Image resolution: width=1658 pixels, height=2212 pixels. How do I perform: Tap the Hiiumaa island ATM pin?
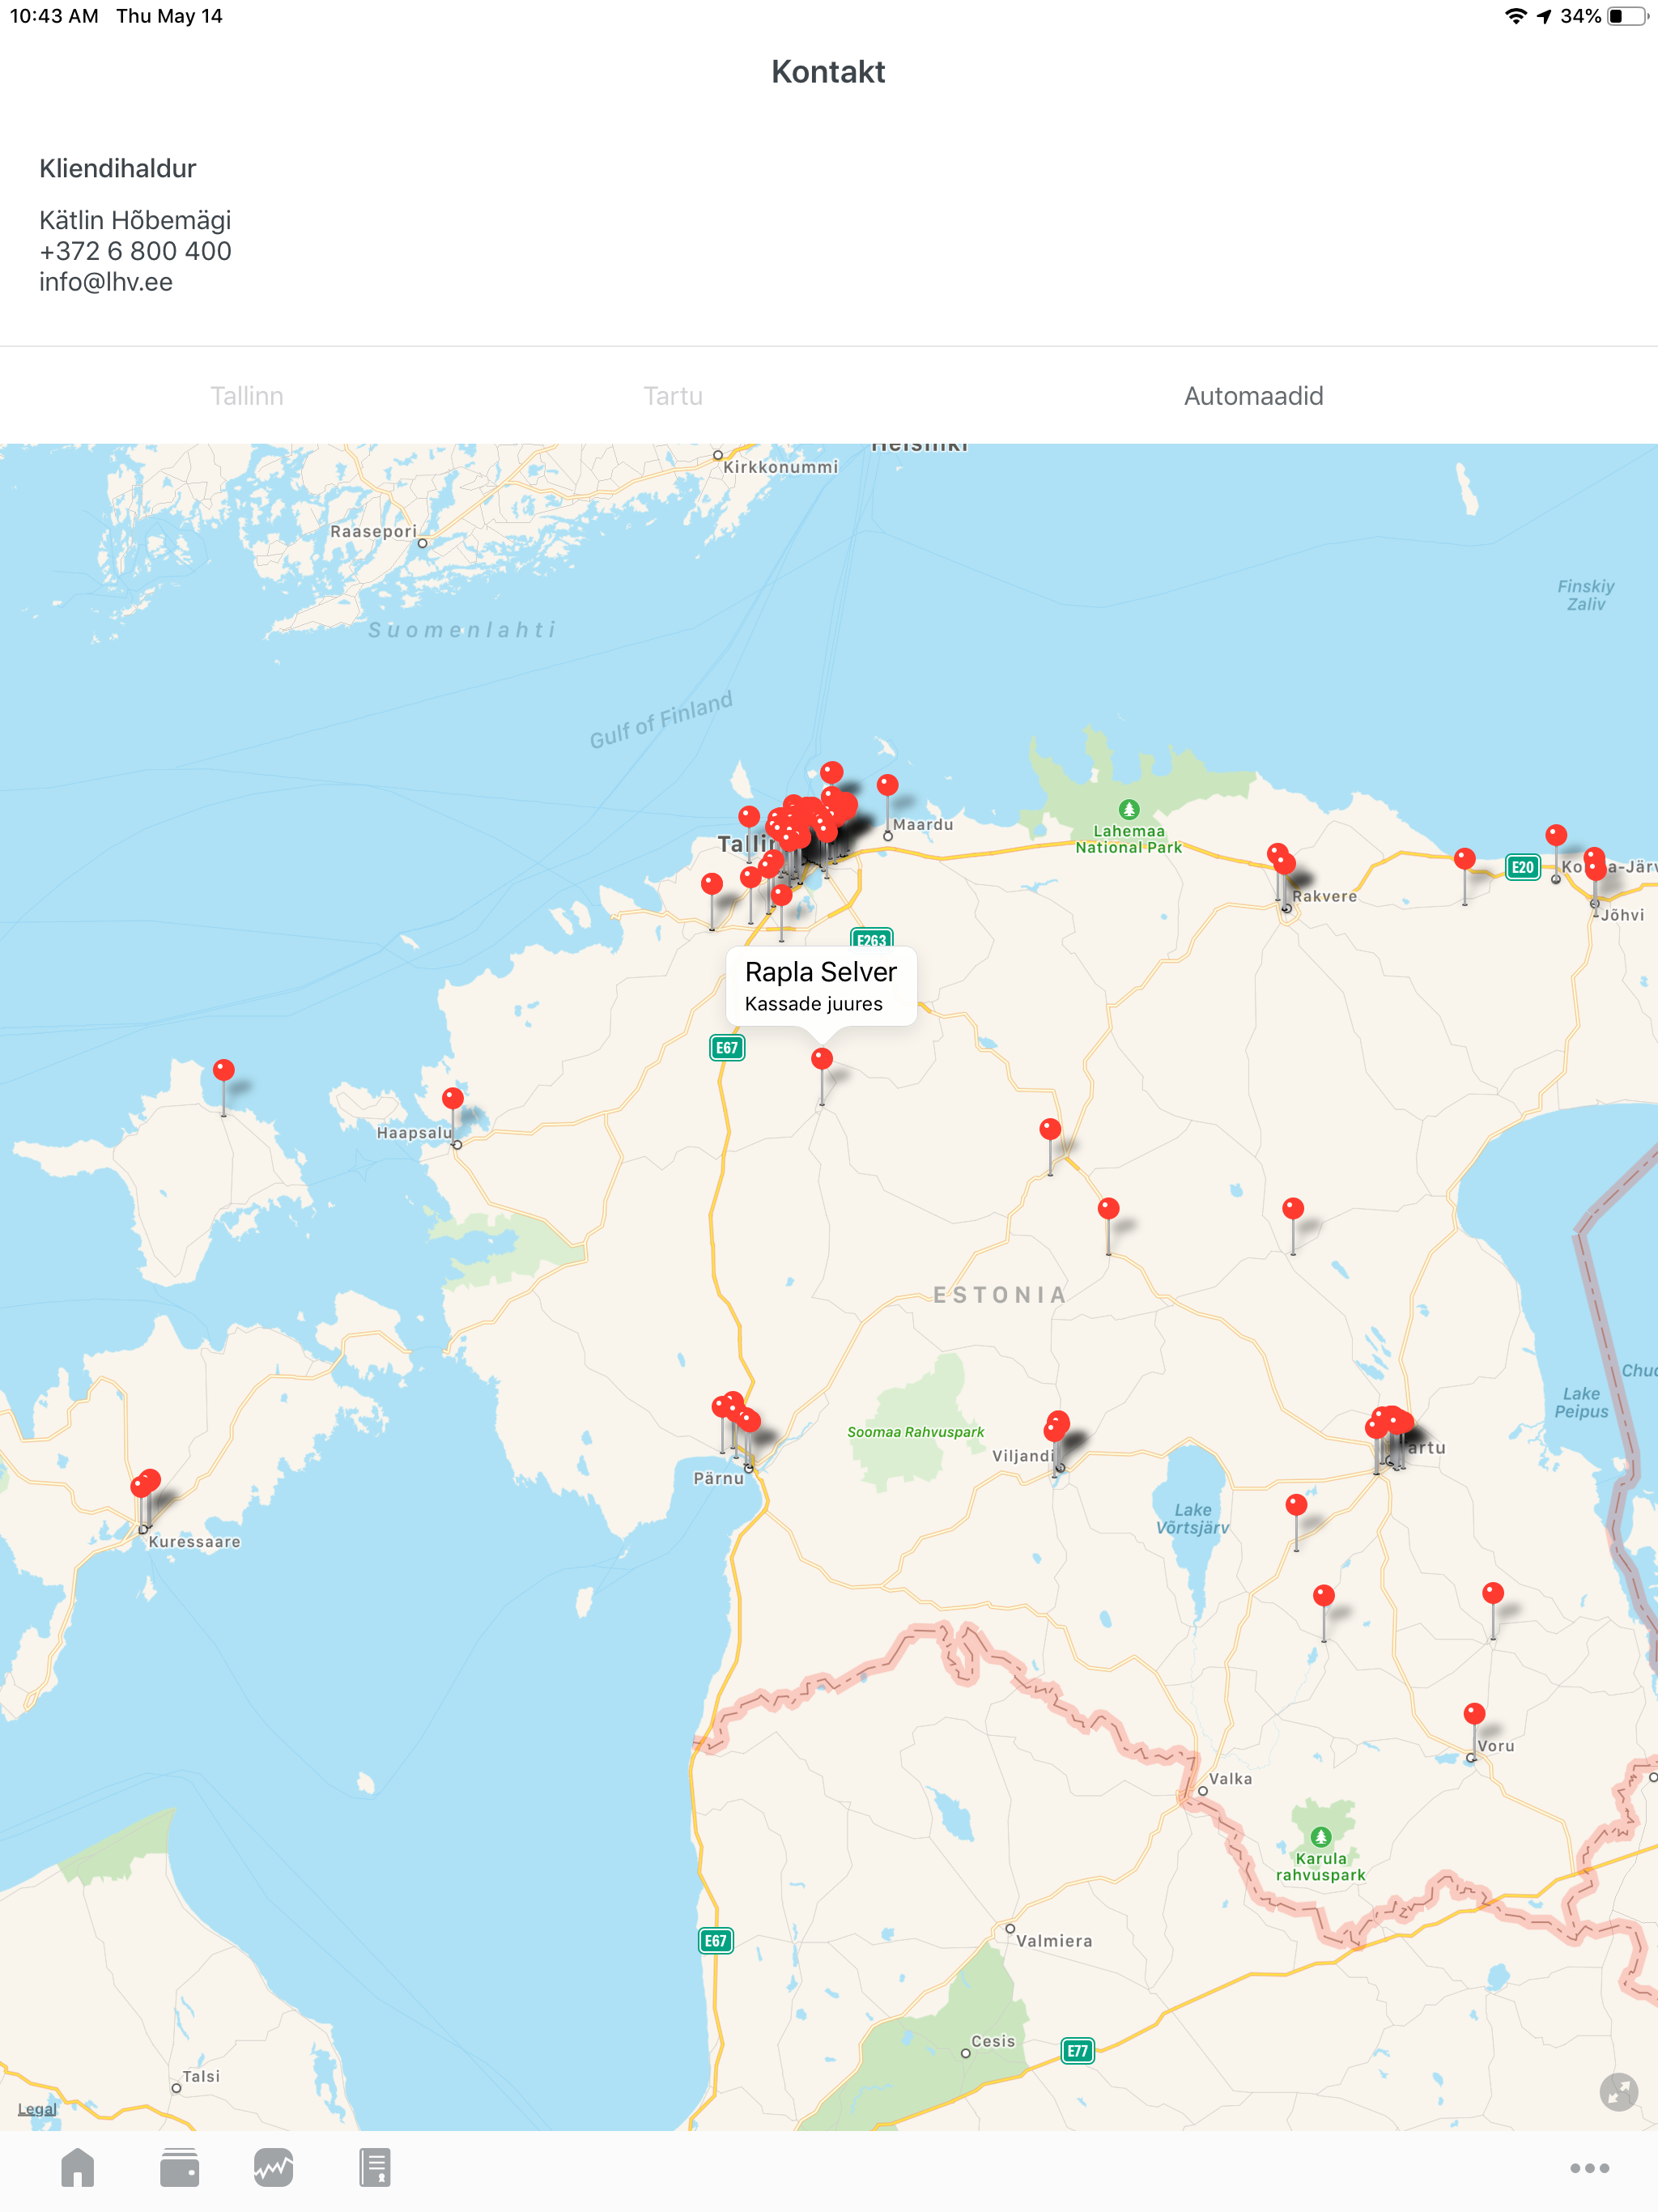[x=224, y=1071]
